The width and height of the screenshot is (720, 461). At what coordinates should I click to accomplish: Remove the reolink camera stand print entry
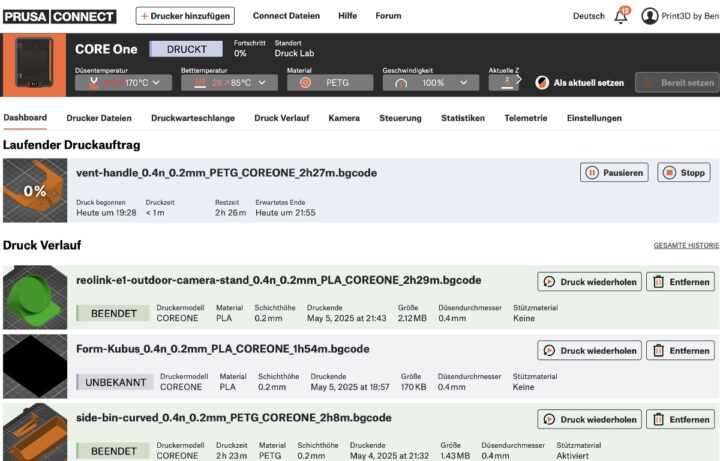click(x=680, y=281)
